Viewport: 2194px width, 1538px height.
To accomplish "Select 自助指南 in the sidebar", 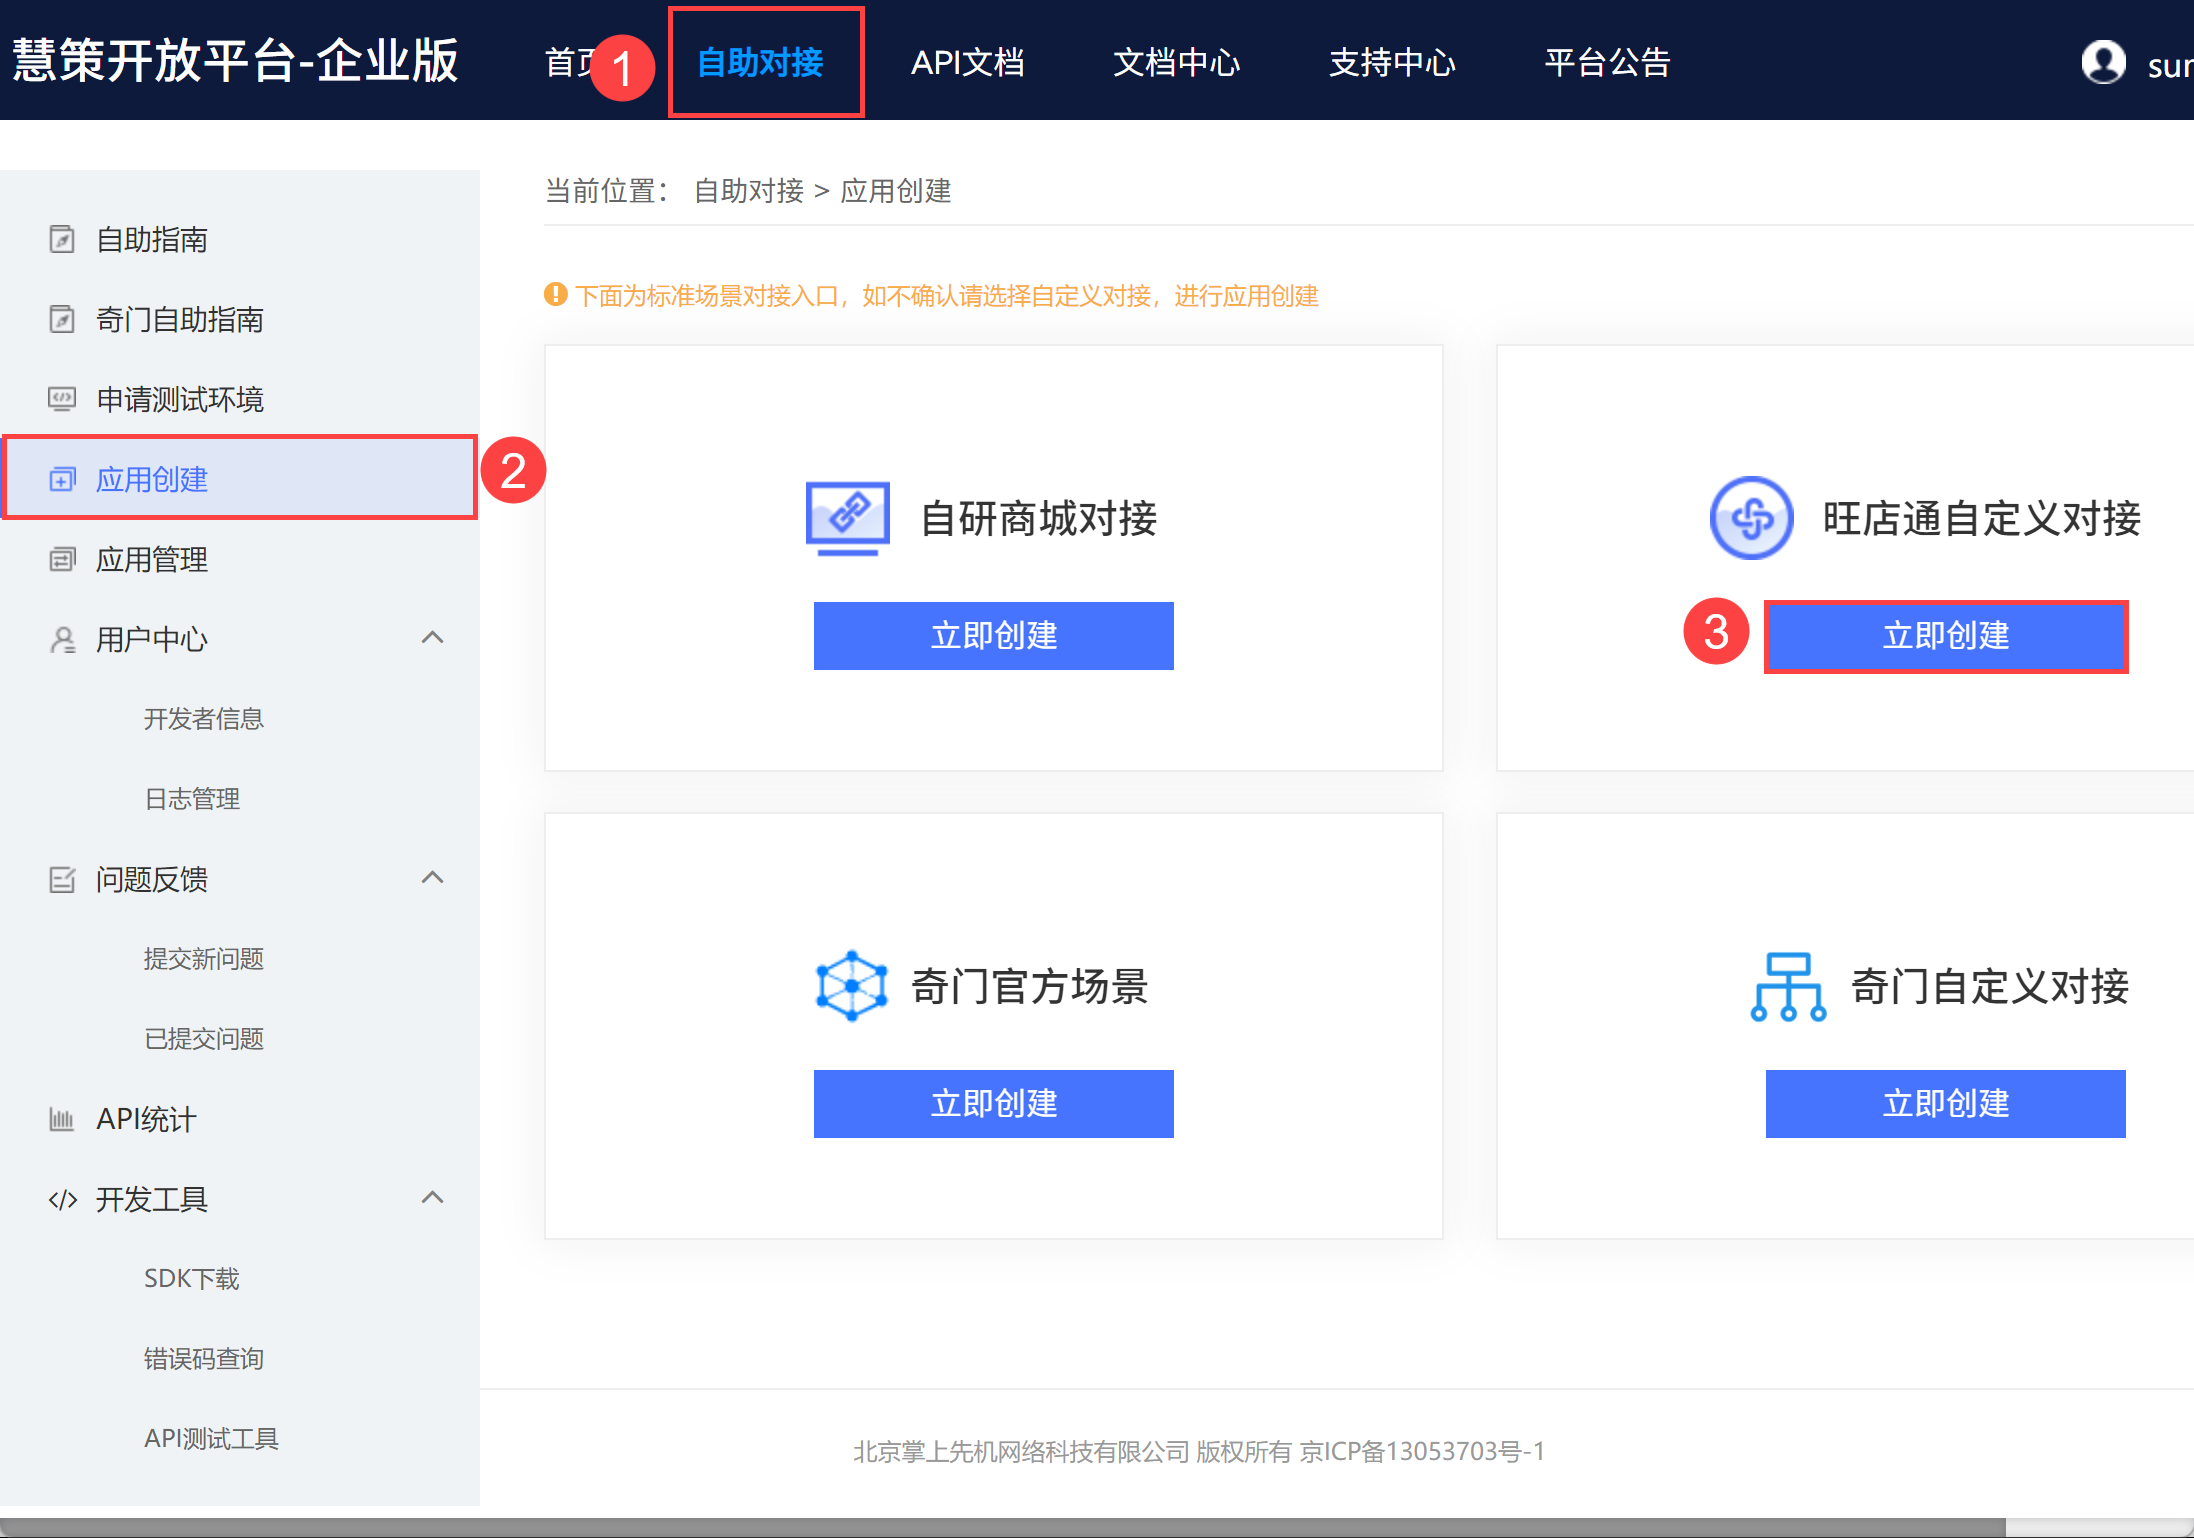I will point(240,239).
